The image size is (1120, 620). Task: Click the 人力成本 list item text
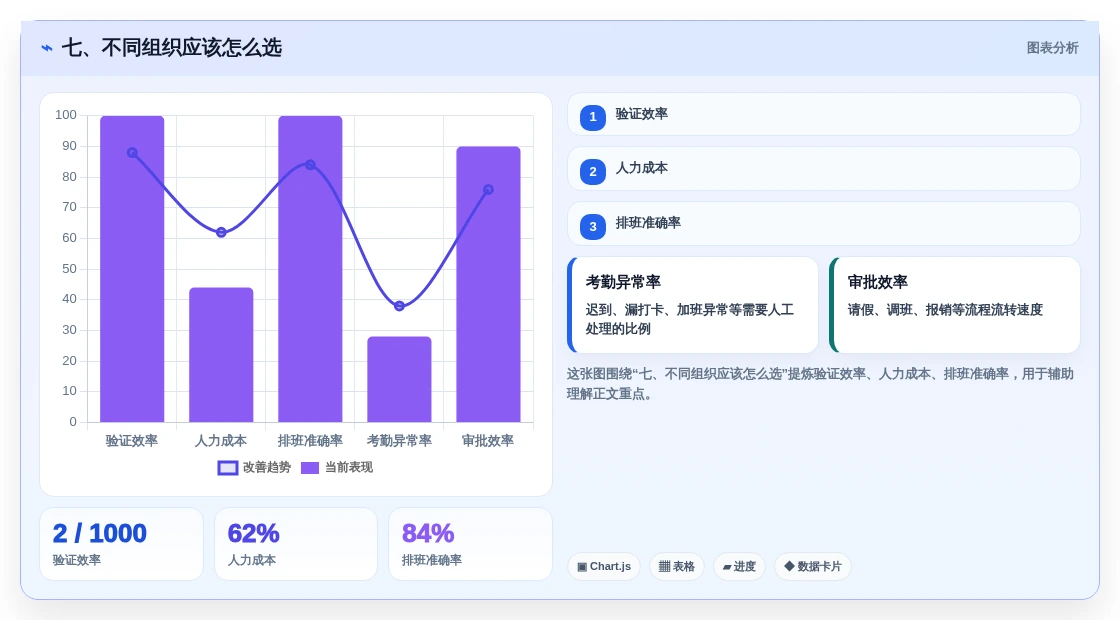[641, 168]
